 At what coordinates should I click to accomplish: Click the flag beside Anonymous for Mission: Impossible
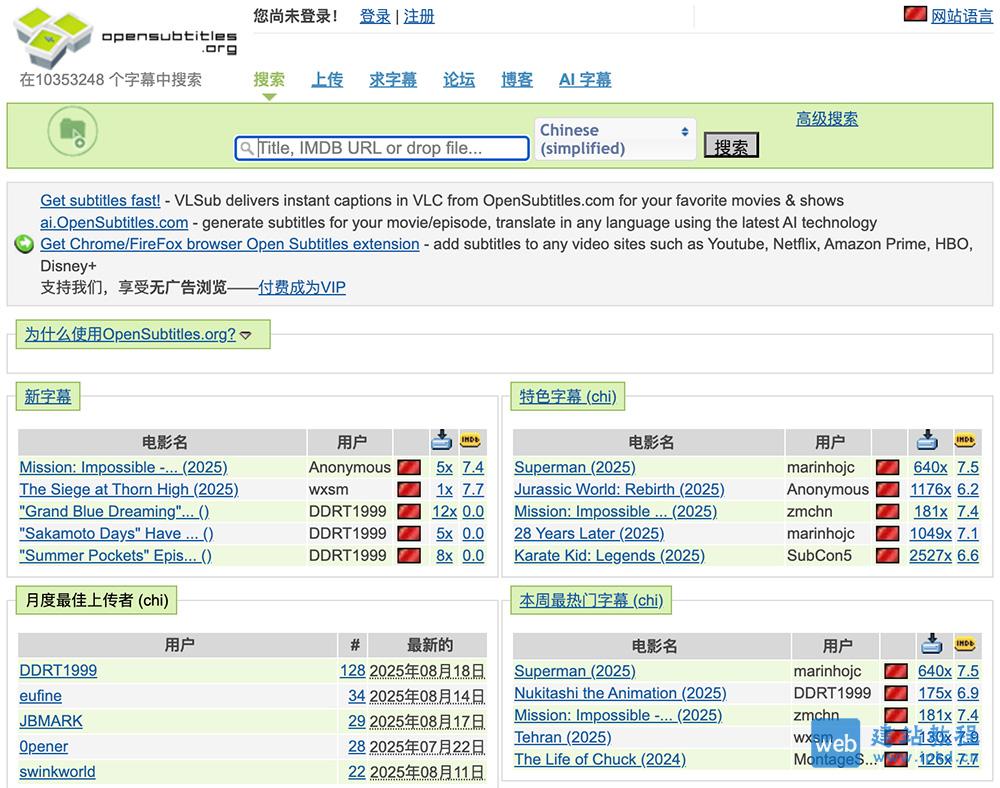click(x=409, y=467)
